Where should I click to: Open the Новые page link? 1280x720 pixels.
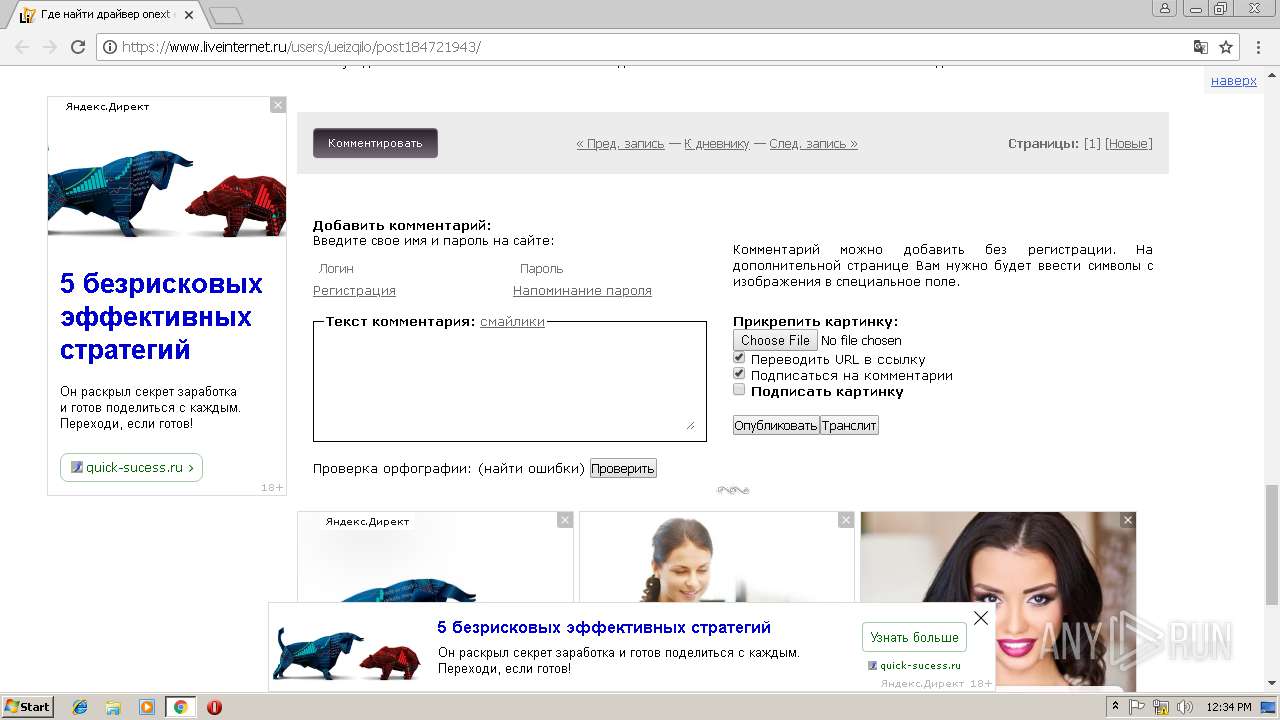(1129, 144)
